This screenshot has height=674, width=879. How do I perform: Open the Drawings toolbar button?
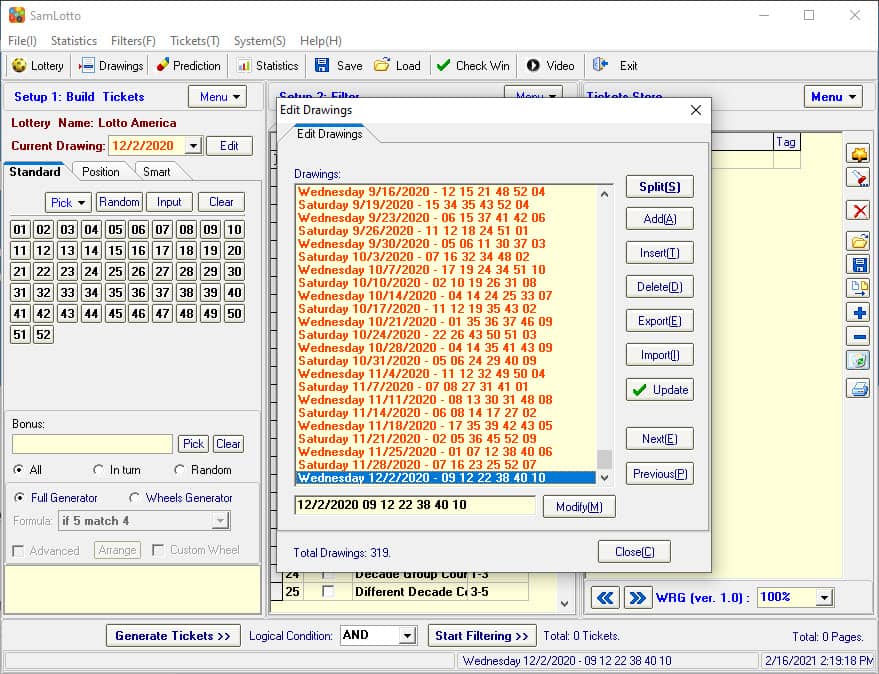click(x=111, y=66)
